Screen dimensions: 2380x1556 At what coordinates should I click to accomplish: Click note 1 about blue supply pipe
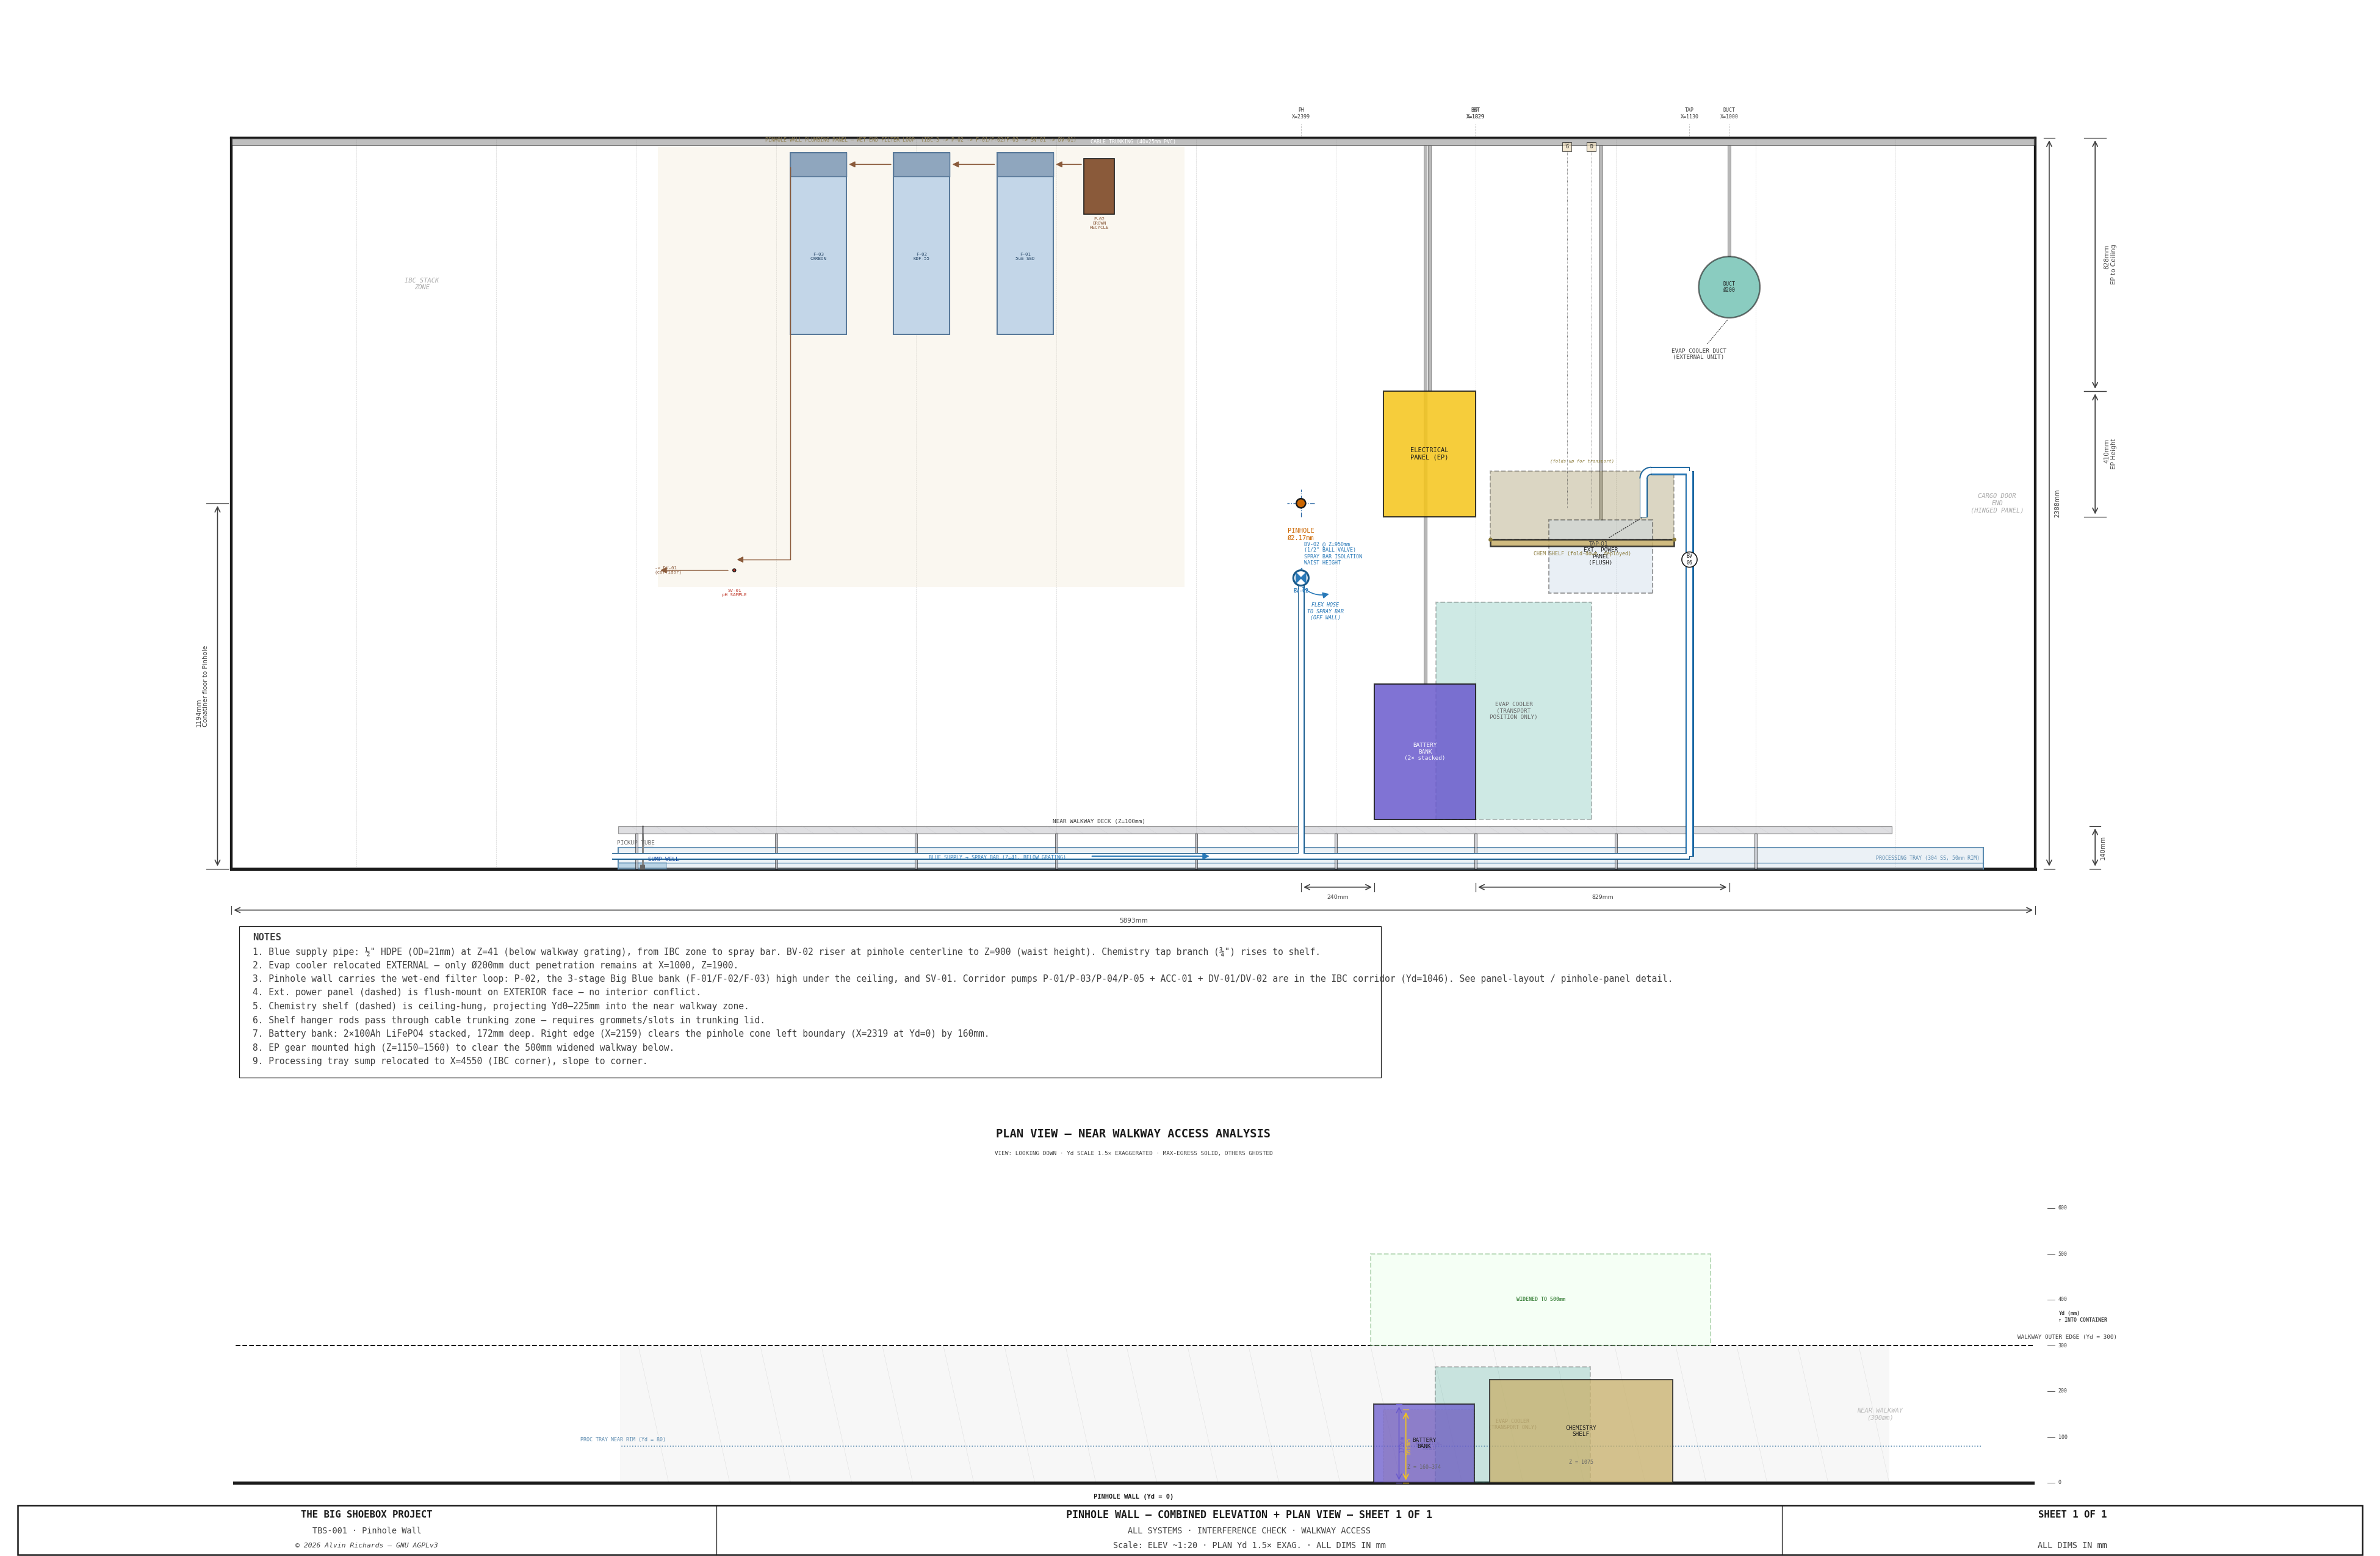786,952
